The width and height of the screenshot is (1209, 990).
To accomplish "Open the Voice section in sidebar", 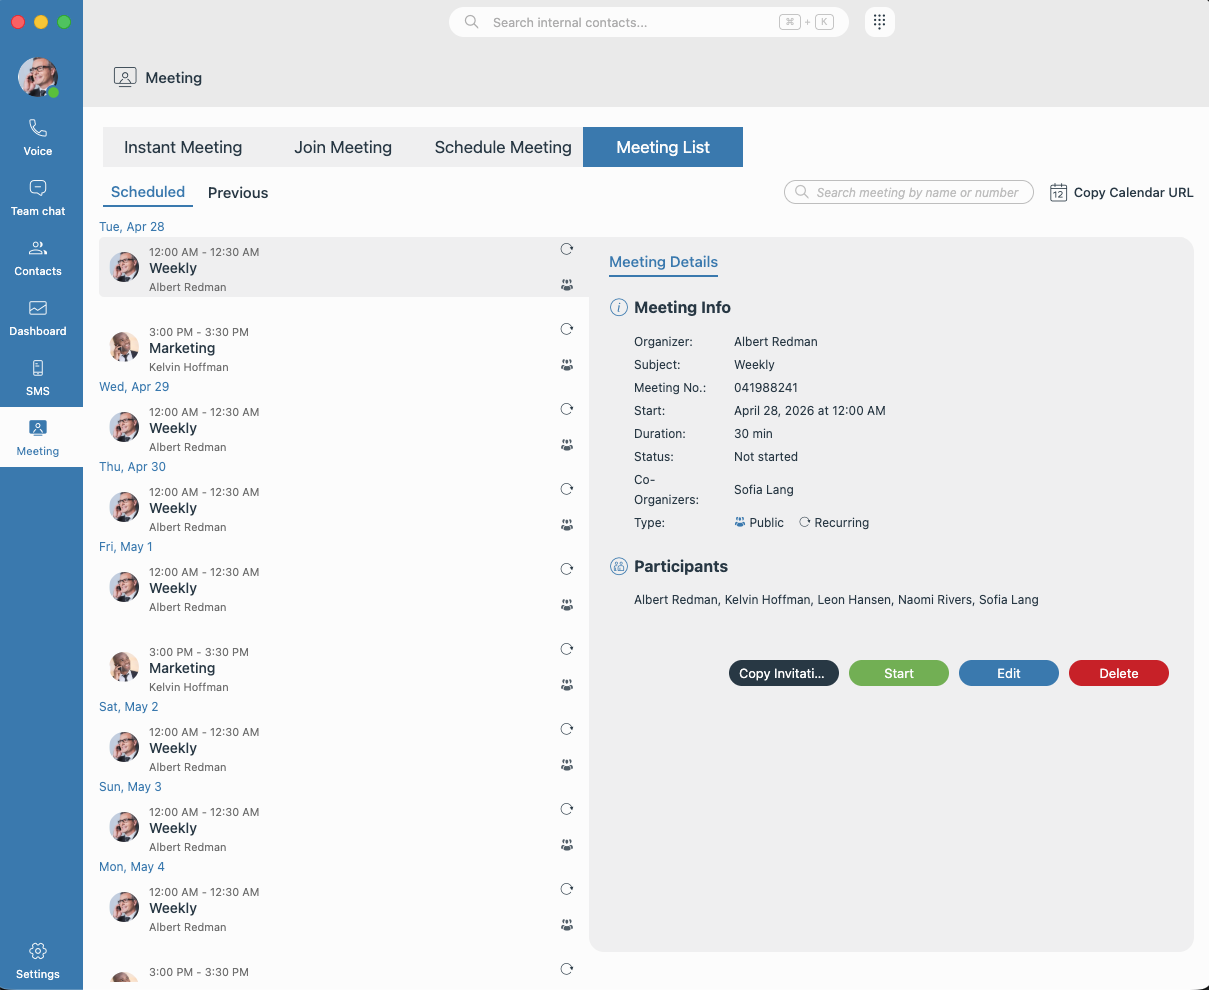I will pyautogui.click(x=38, y=137).
